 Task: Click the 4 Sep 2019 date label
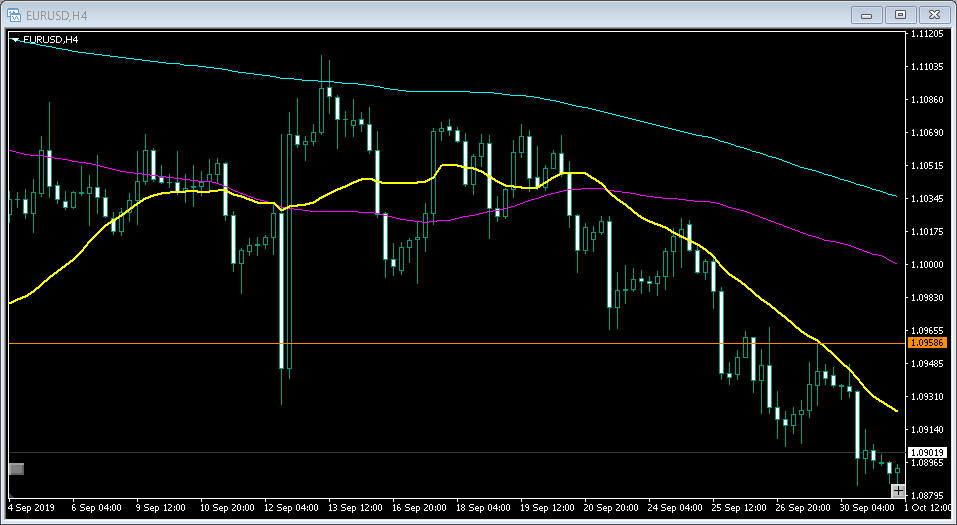(31, 507)
